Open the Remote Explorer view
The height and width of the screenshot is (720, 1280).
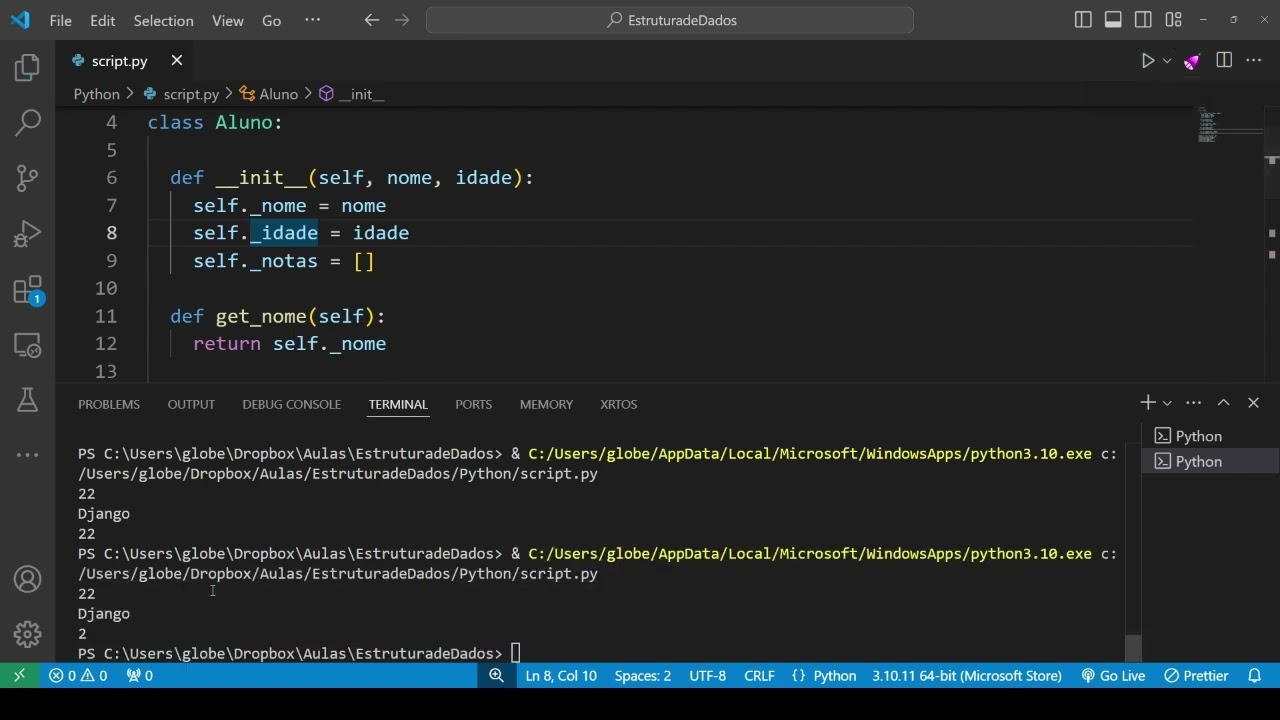pos(27,345)
